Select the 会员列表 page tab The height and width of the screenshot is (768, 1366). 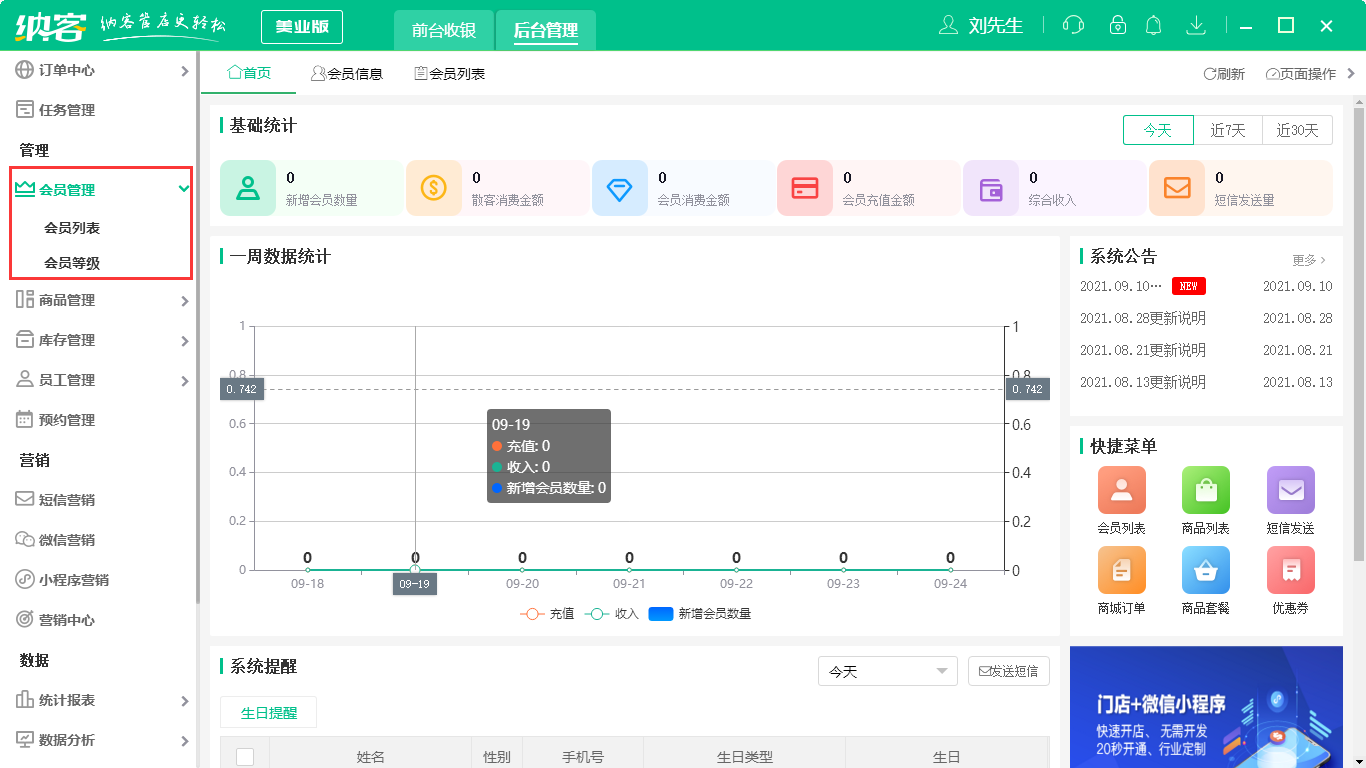[450, 74]
